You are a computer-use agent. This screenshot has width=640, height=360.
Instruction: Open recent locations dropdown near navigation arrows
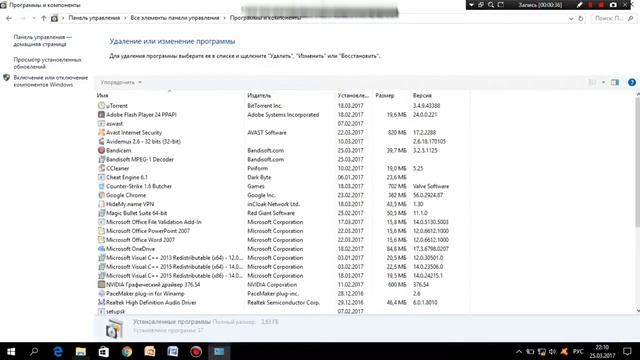coord(34,18)
